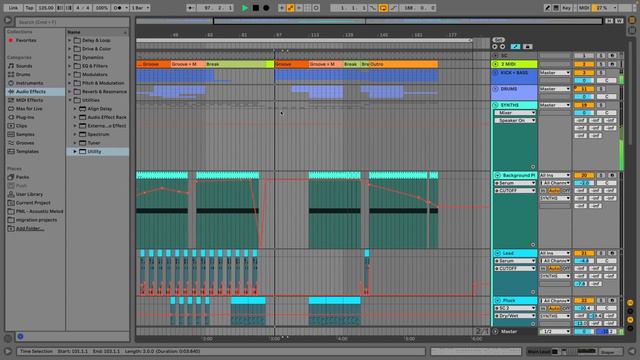Click the Add Folder link
The width and height of the screenshot is (640, 360).
(29, 229)
